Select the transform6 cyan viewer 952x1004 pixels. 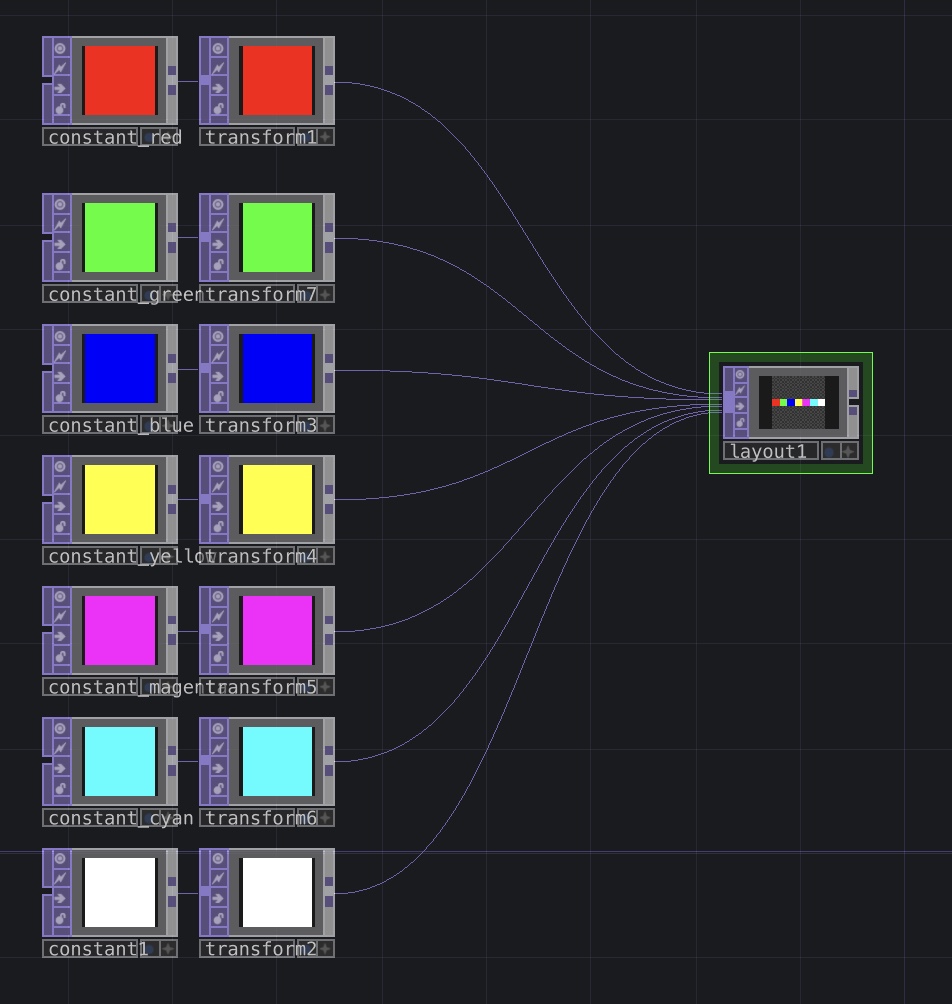277,761
